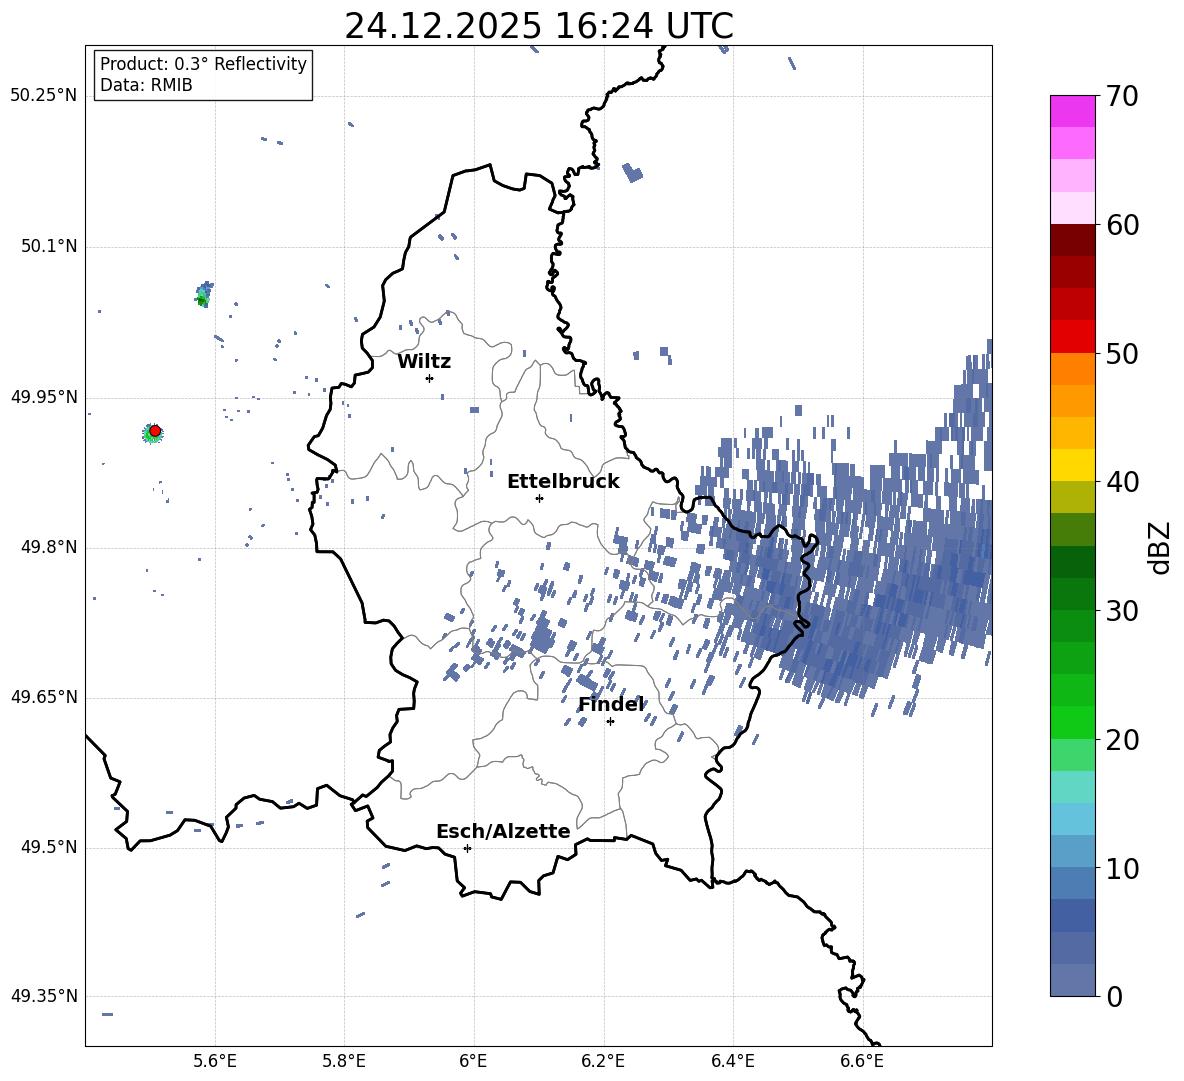The width and height of the screenshot is (1184, 1081).
Task: Click the red dot radar marker
Action: [155, 431]
